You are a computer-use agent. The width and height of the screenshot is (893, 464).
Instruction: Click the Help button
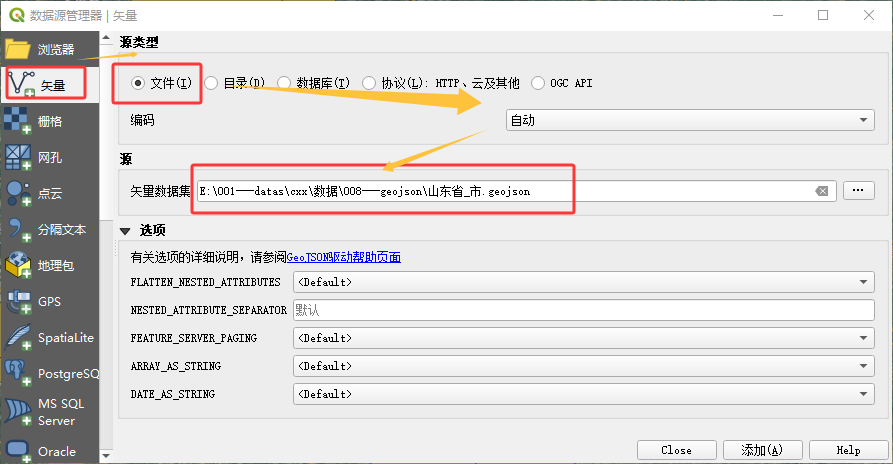849,450
